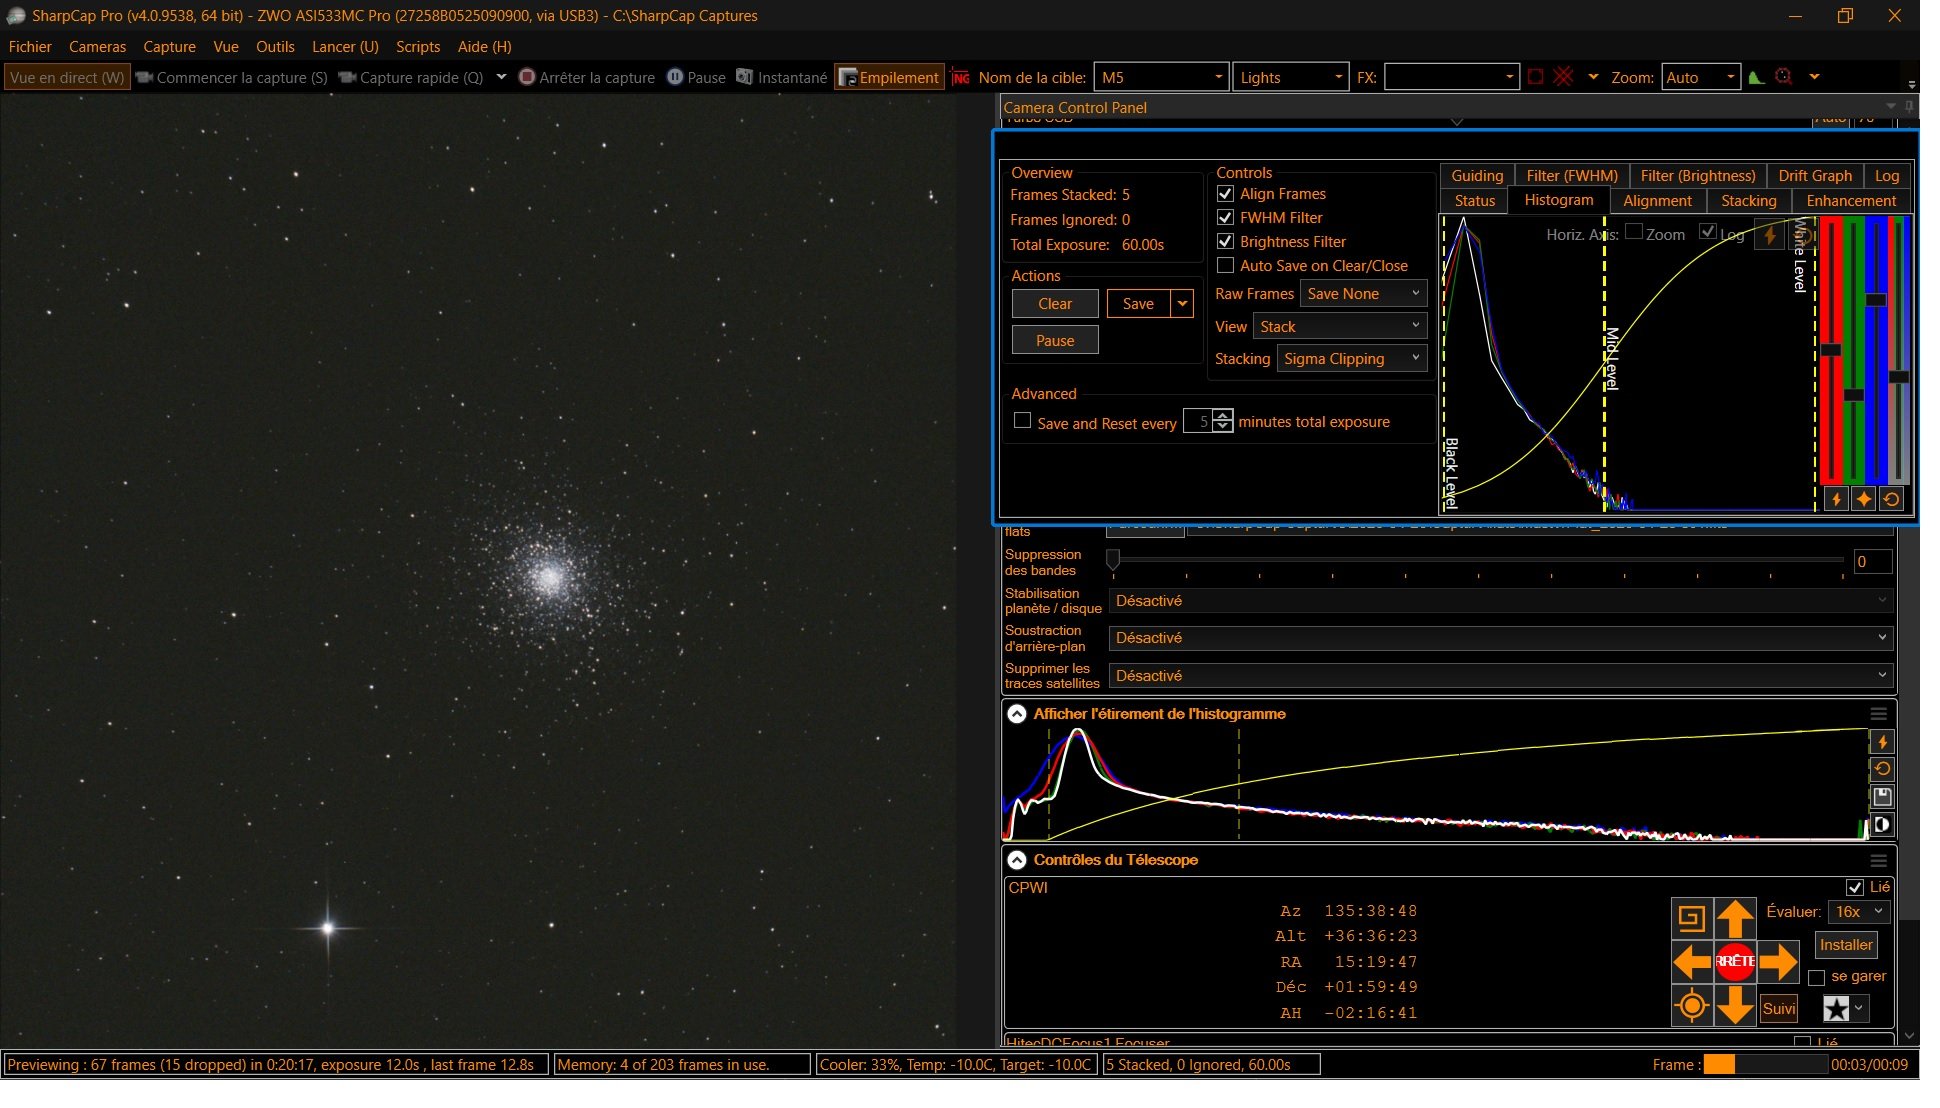Screen dimensions: 1940x1108
Task: Open the Lights frame type dropdown
Action: click(1290, 77)
